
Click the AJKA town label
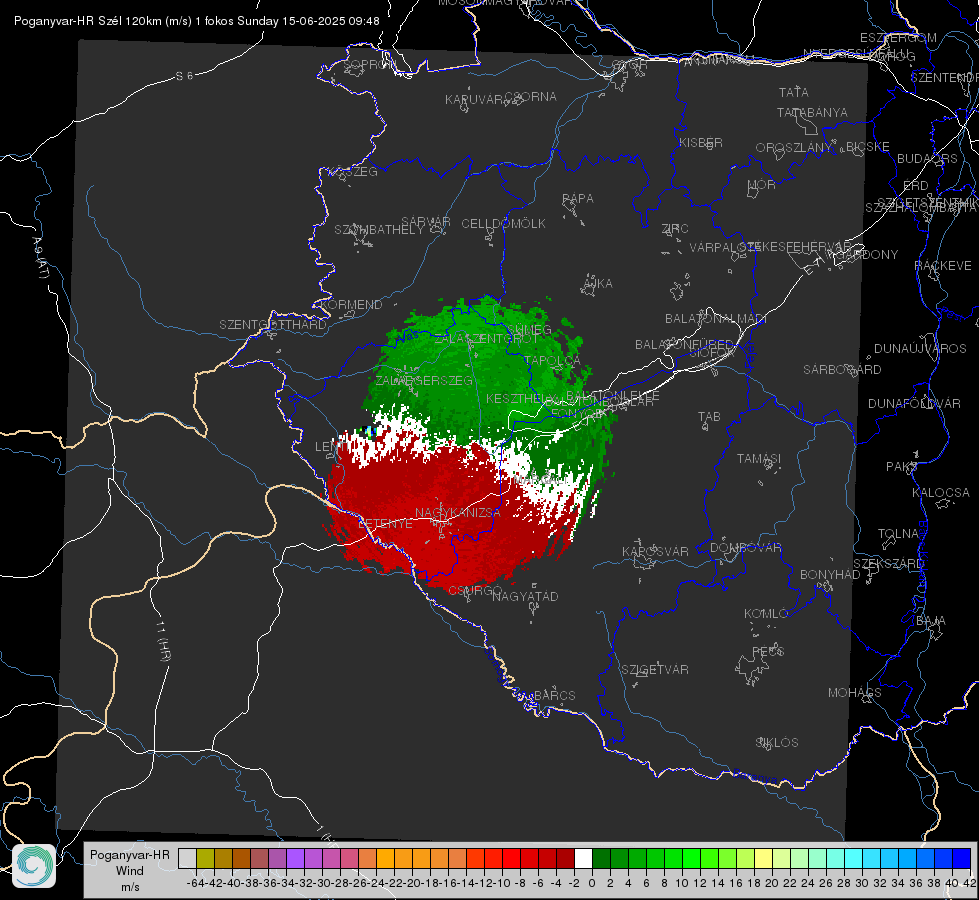597,284
